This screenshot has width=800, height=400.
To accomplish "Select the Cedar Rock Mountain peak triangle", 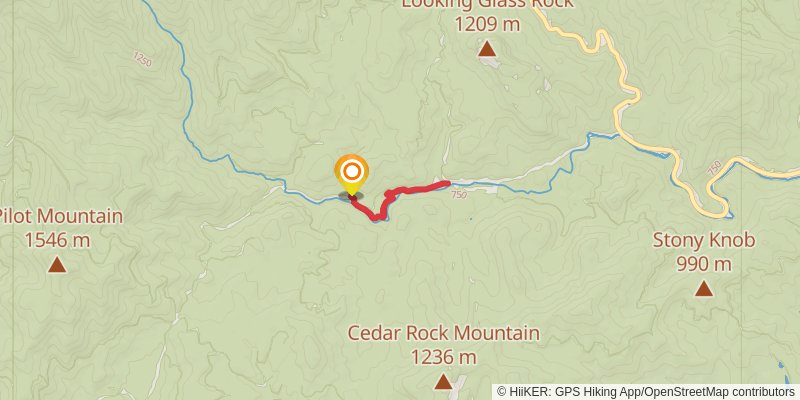I will coord(443,382).
